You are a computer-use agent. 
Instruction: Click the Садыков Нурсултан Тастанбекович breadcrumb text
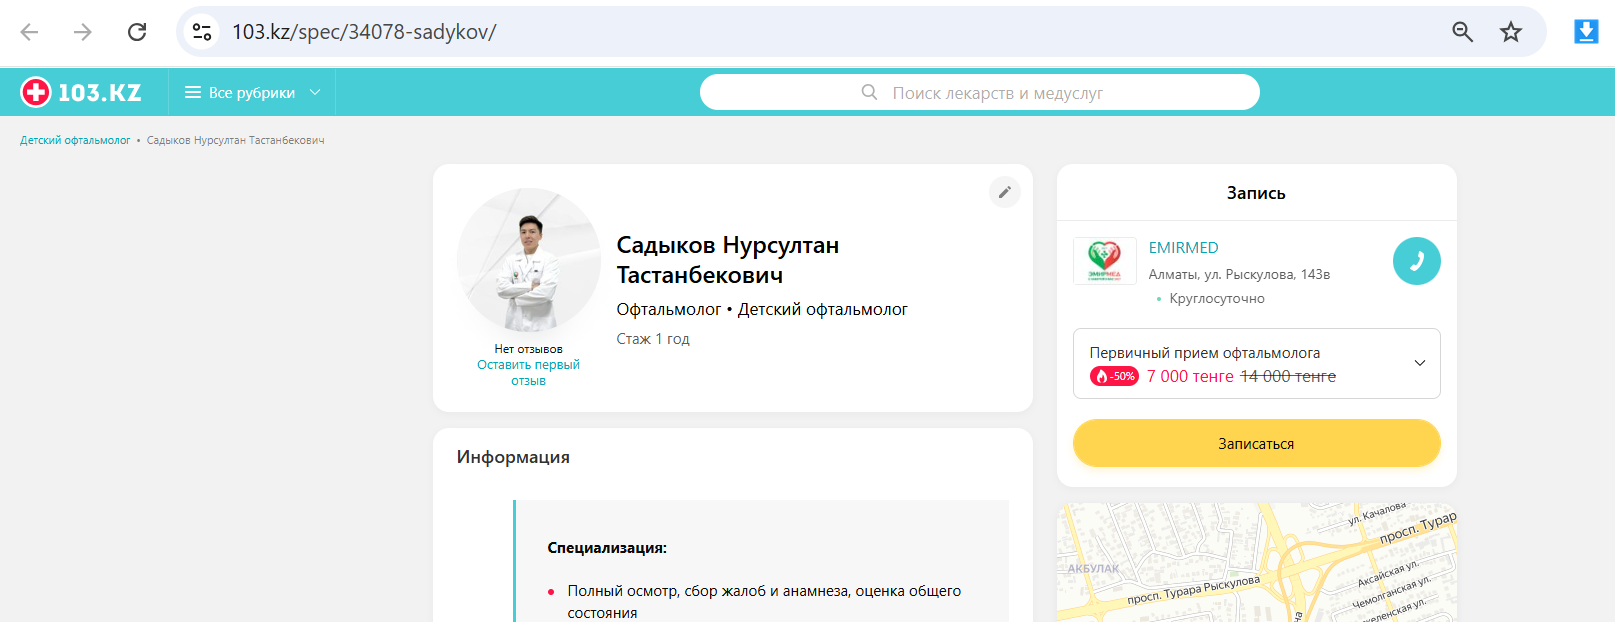click(236, 141)
